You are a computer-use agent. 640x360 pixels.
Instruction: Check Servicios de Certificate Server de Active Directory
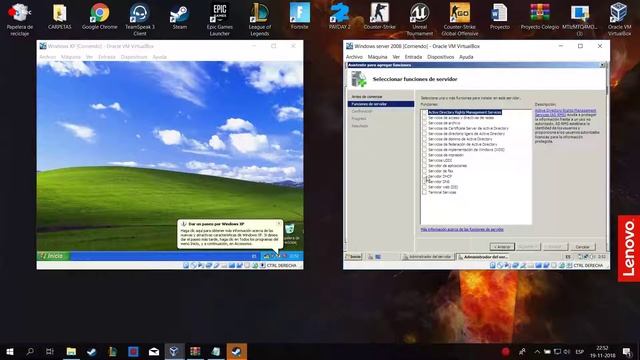(x=424, y=128)
